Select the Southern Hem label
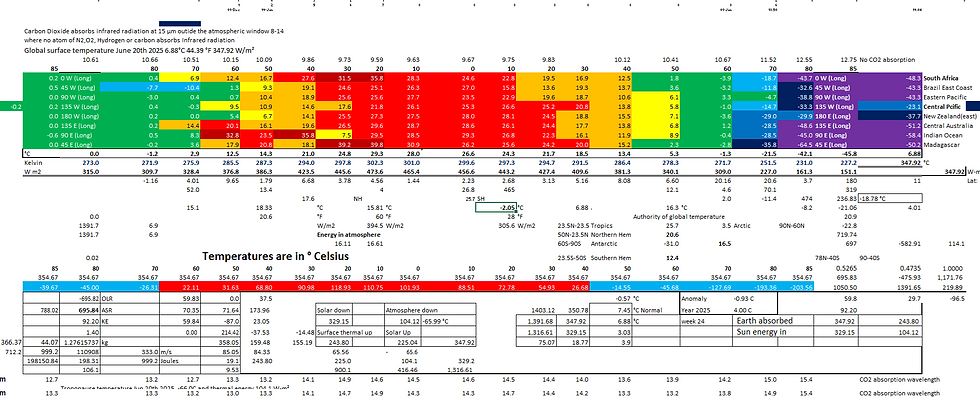Screen dimensions: 980x398 click(611, 257)
